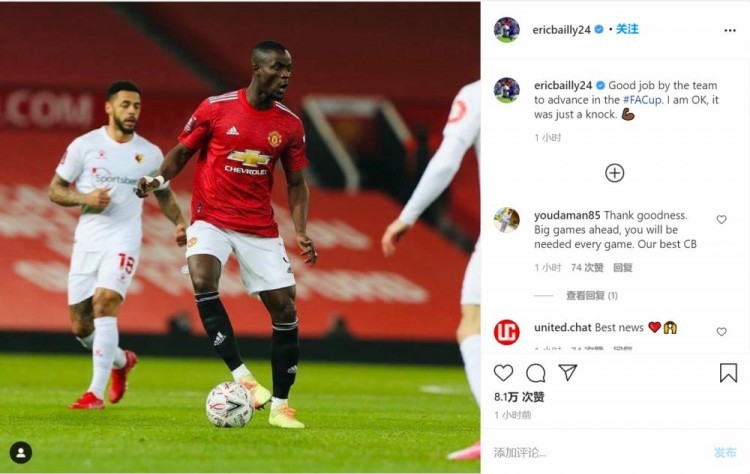Viewport: 750px width, 474px height.
Task: Load more comments with plus circle
Action: 615,173
